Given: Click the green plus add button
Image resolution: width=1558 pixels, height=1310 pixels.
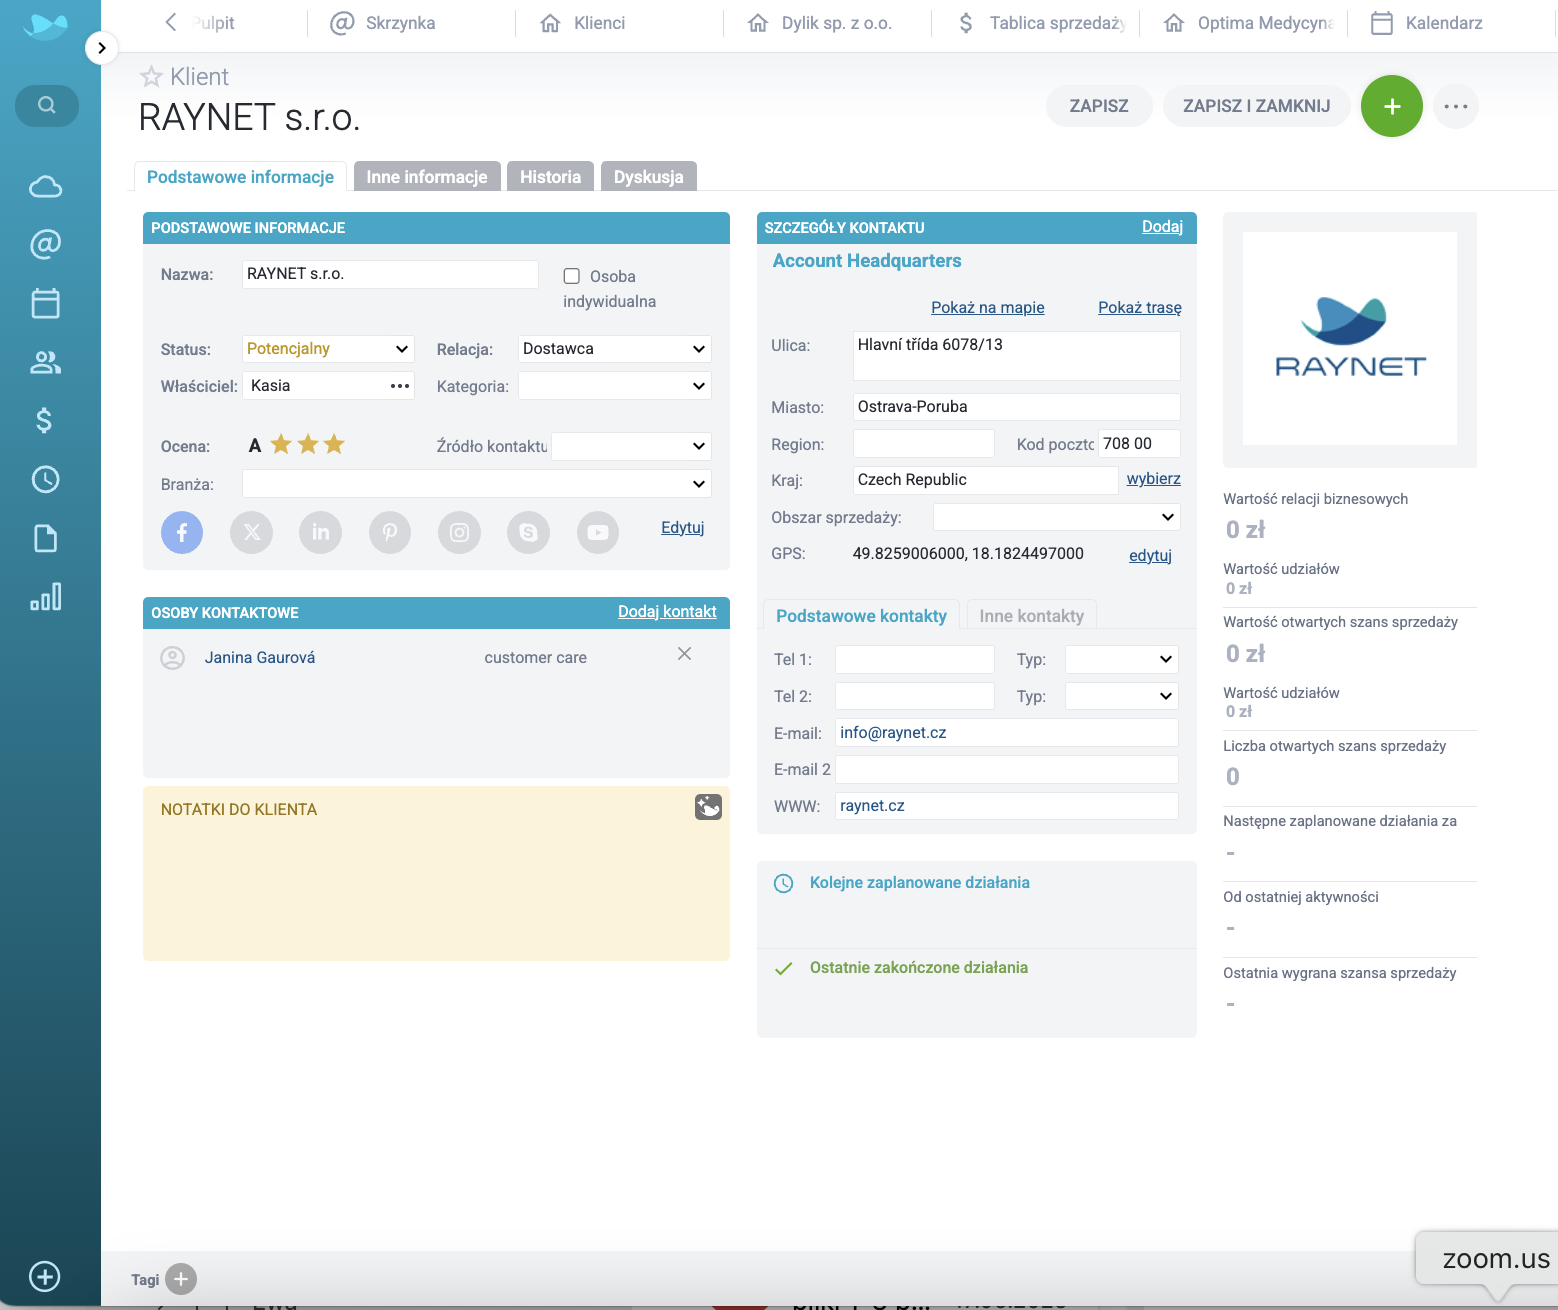Looking at the screenshot, I should [1391, 106].
